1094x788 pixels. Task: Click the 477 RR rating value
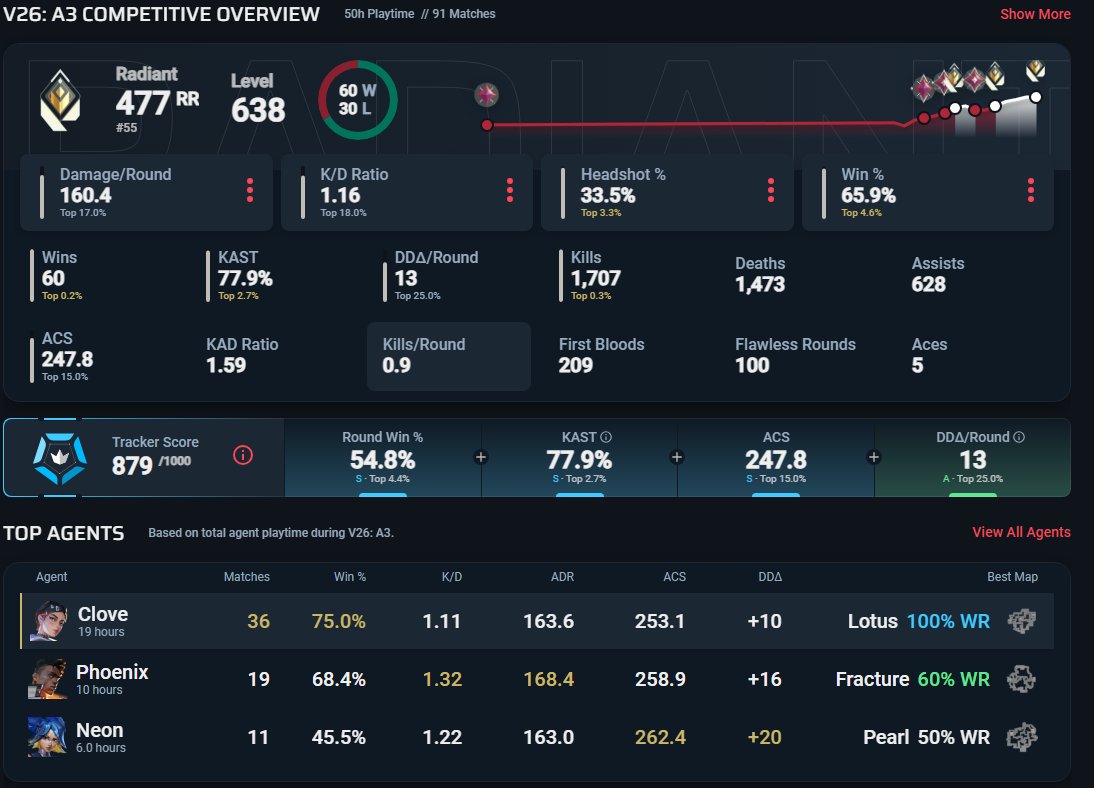point(157,103)
